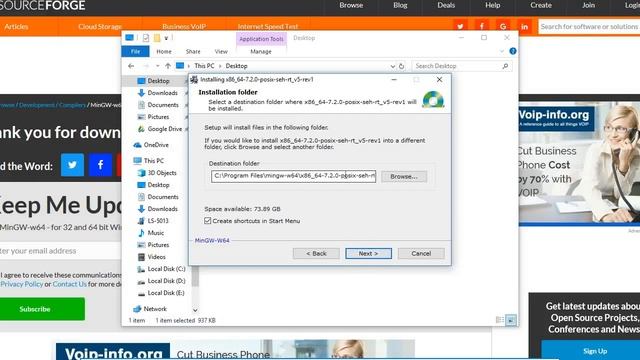Screen dimensions: 640x360
Task: Click the Destination folder path field
Action: click(x=293, y=176)
